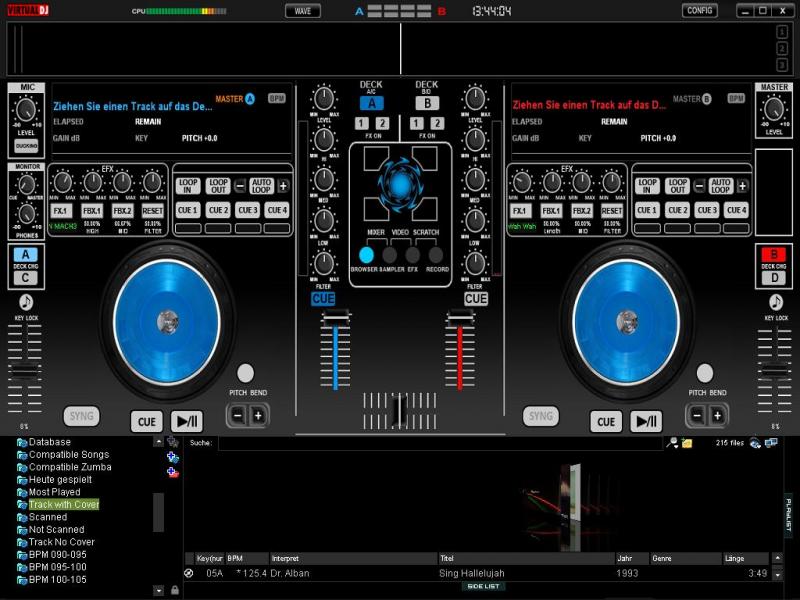Click the add virtual folder icon with blue plus
800x600 pixels.
(172, 457)
